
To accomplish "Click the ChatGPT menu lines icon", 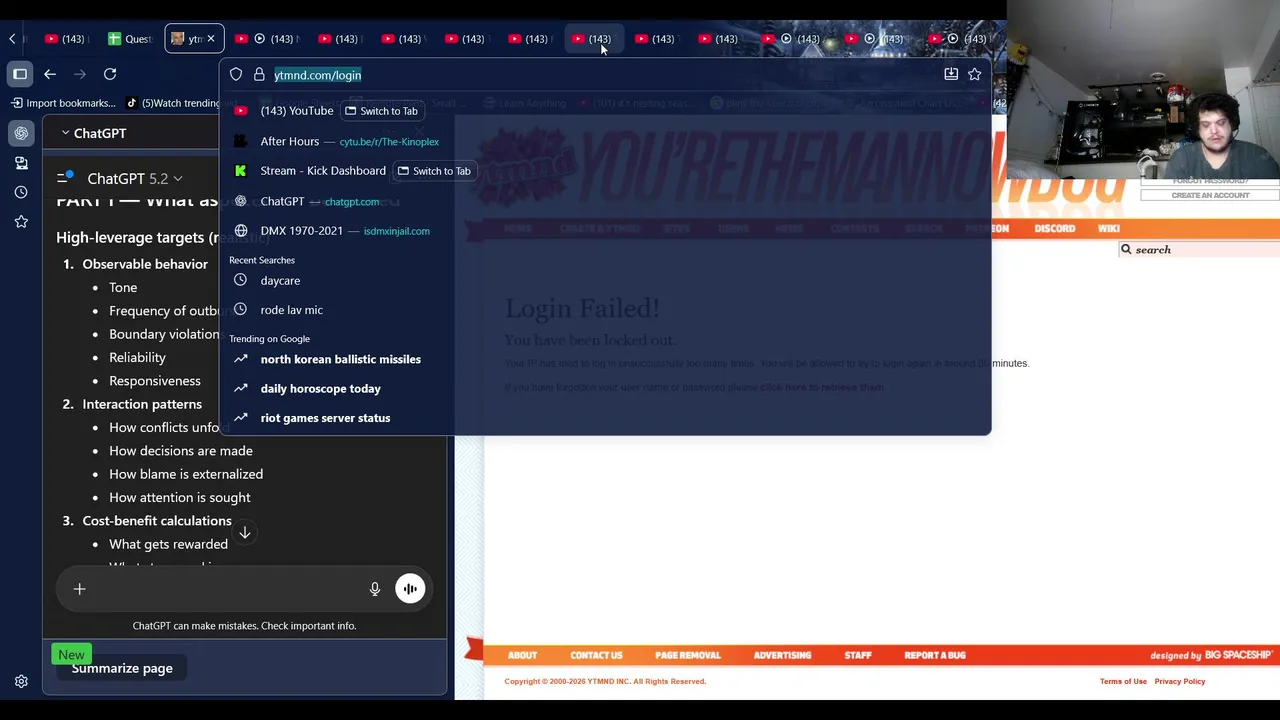I will point(65,178).
